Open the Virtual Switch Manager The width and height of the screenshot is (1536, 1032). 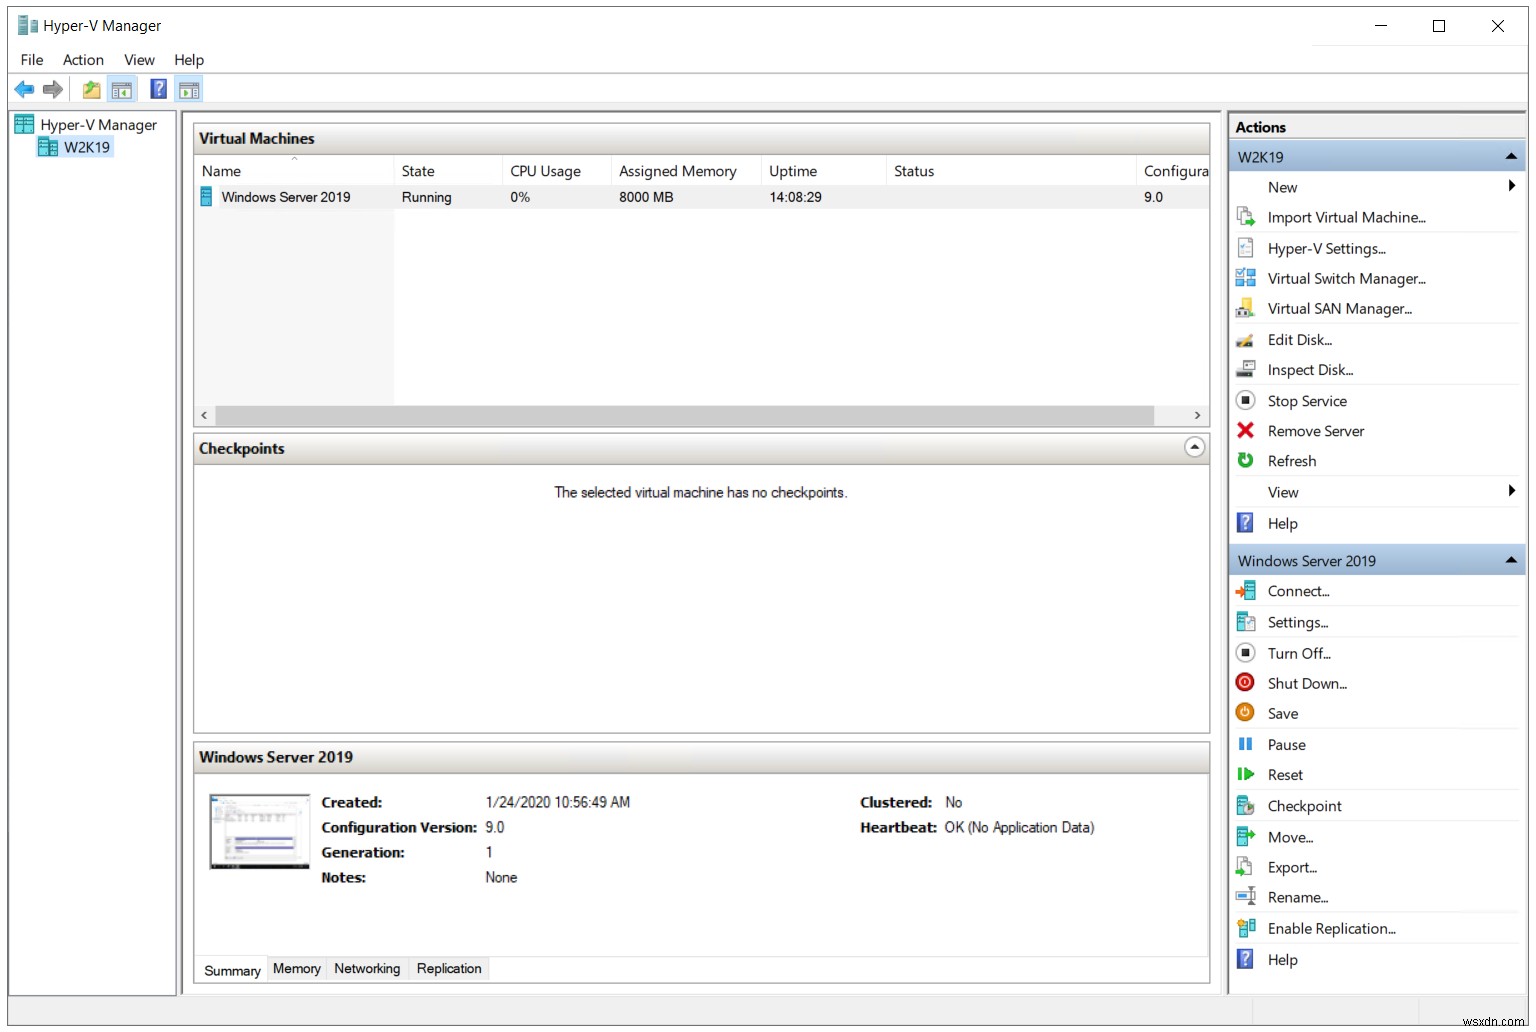(1346, 278)
